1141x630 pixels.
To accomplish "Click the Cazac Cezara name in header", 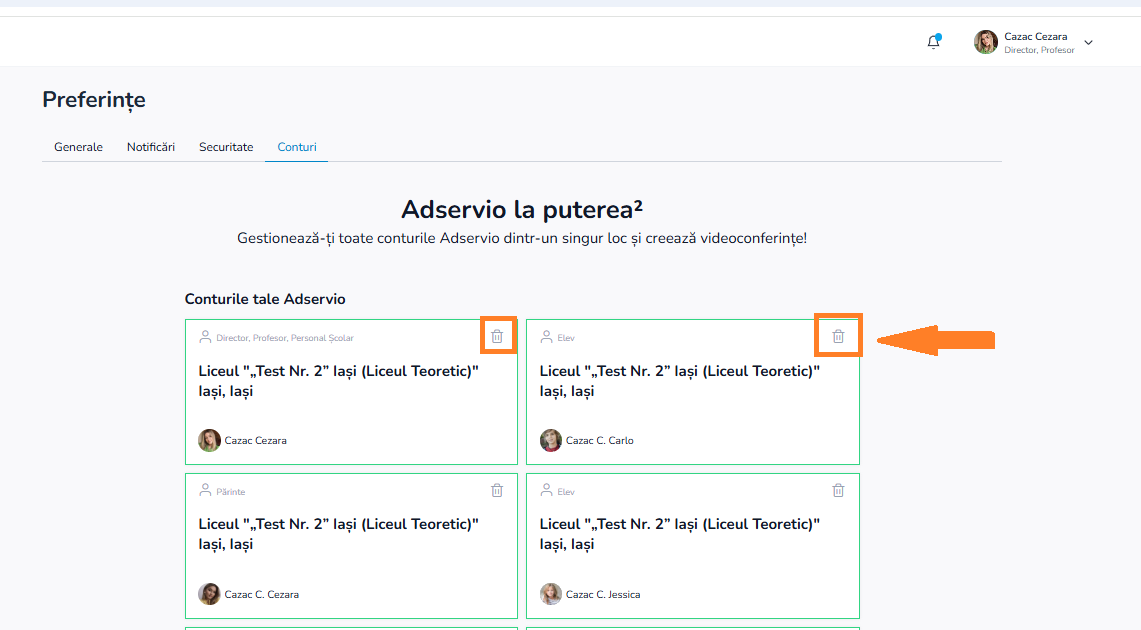I will pyautogui.click(x=1035, y=36).
